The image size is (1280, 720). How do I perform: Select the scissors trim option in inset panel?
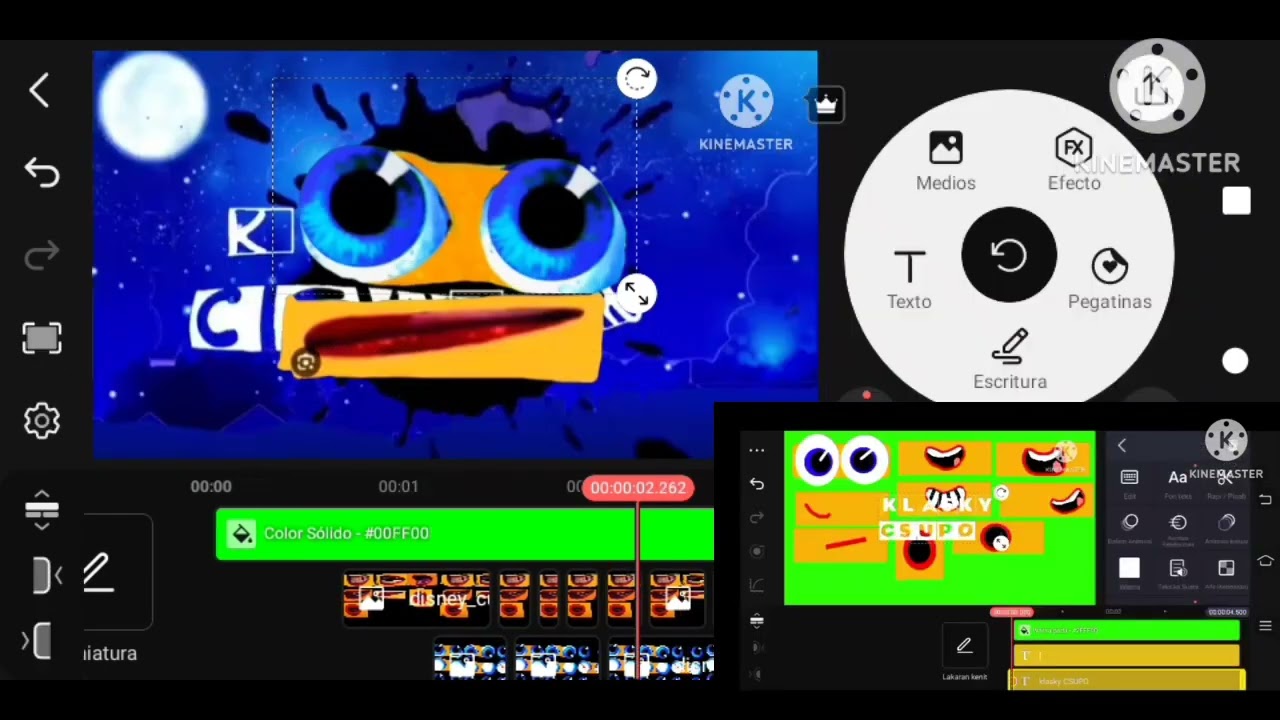tap(1226, 482)
